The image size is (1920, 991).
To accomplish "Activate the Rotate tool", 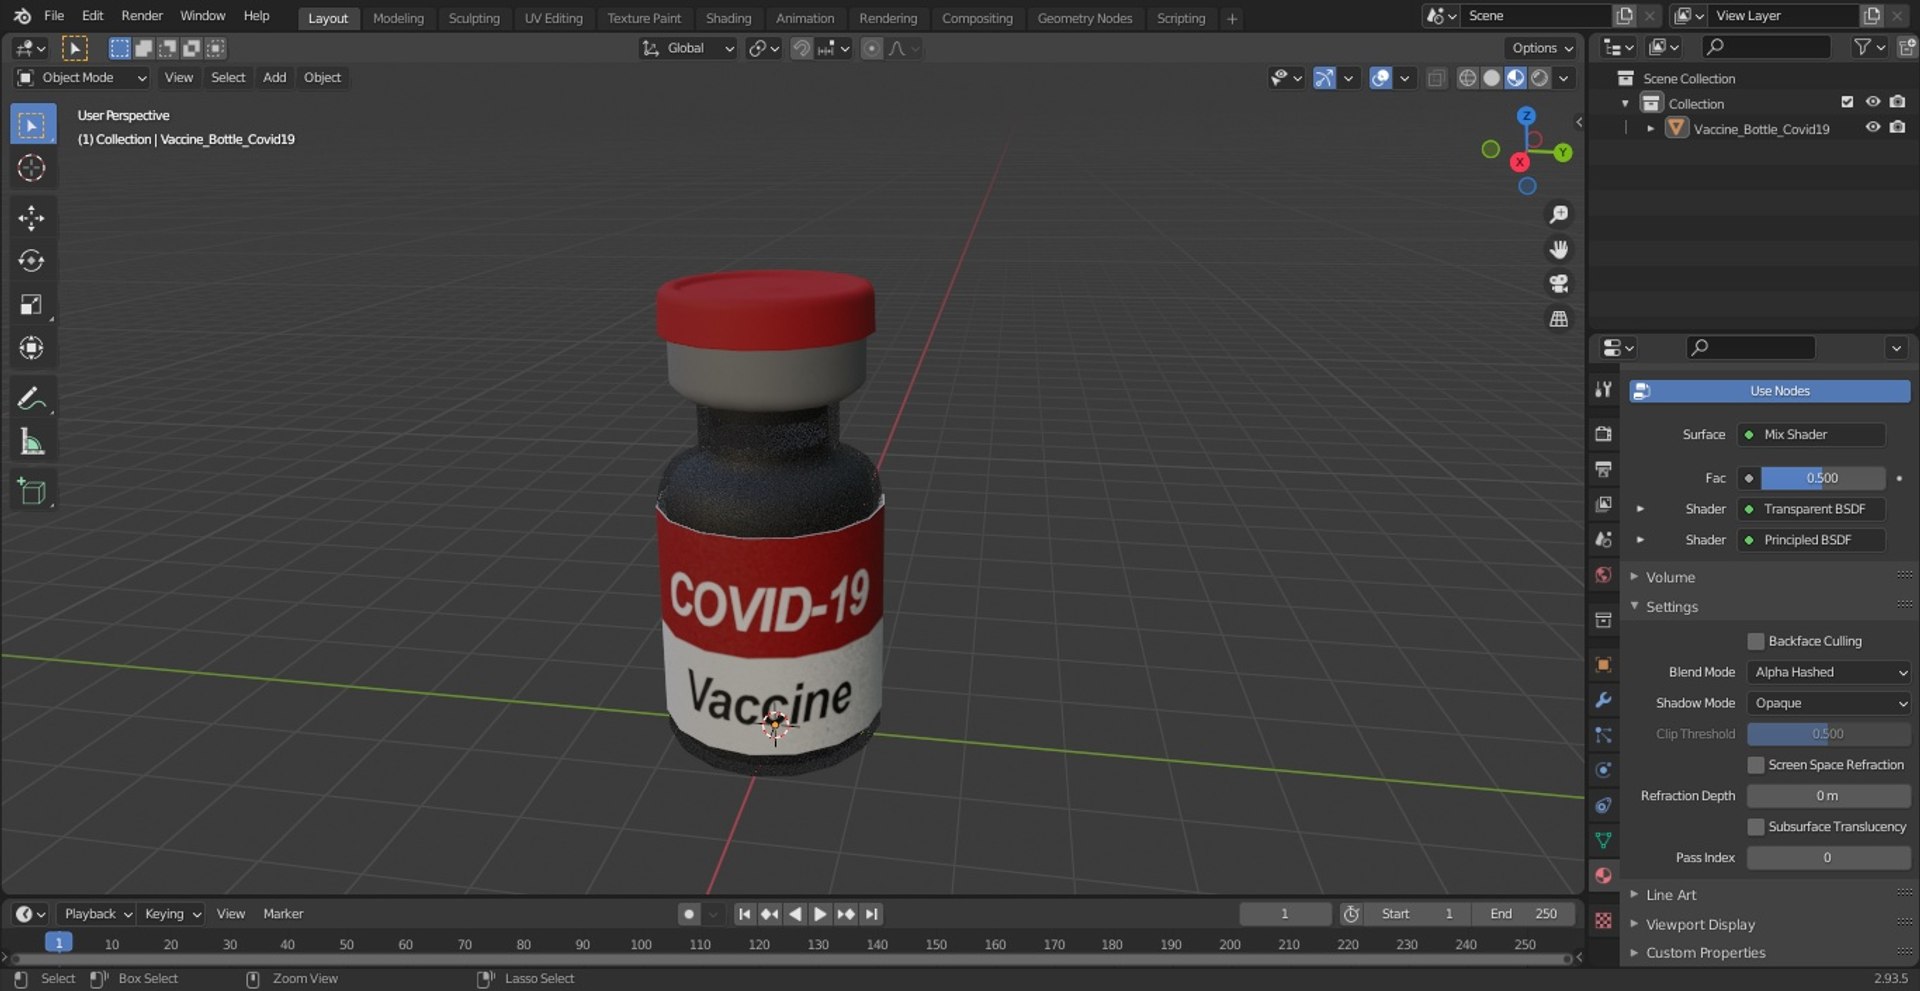I will click(x=32, y=261).
